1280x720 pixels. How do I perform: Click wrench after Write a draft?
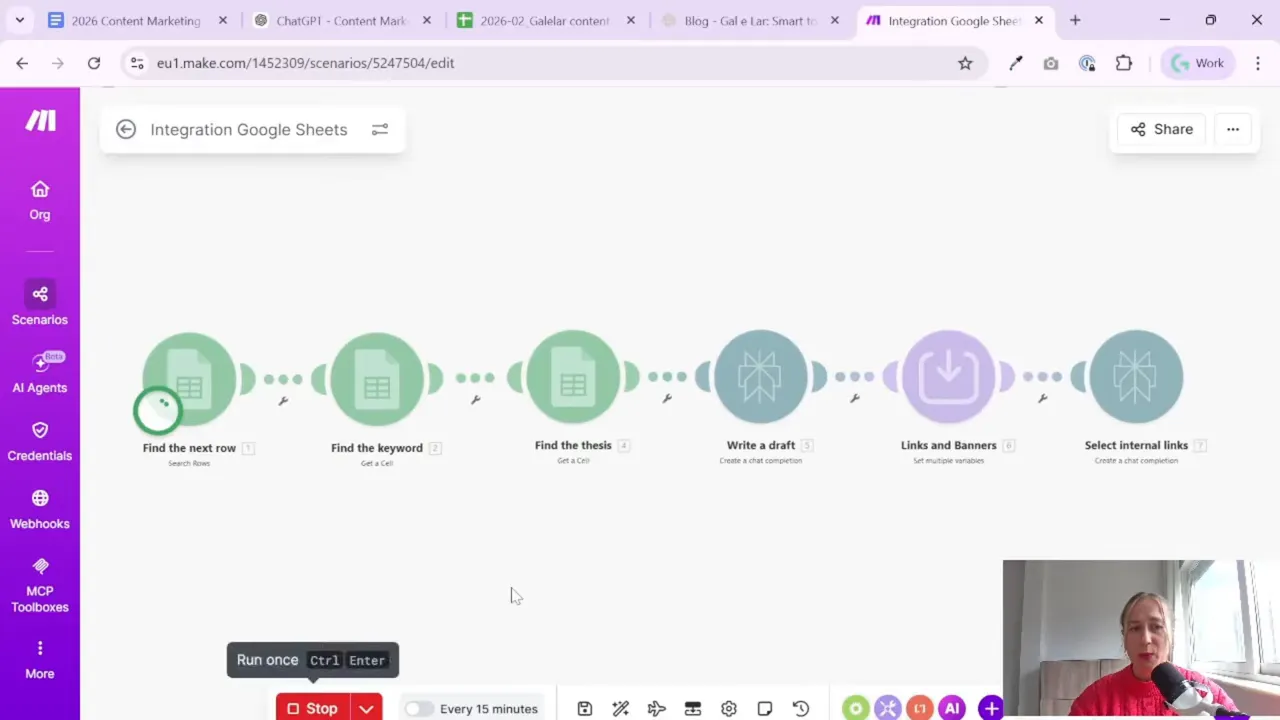[x=855, y=399]
